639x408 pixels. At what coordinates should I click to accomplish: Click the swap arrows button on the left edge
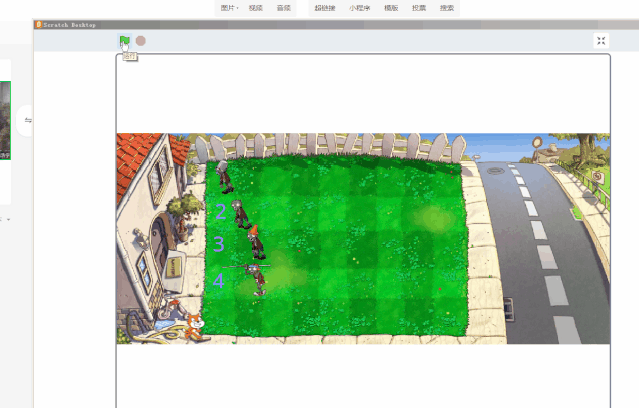pos(28,120)
